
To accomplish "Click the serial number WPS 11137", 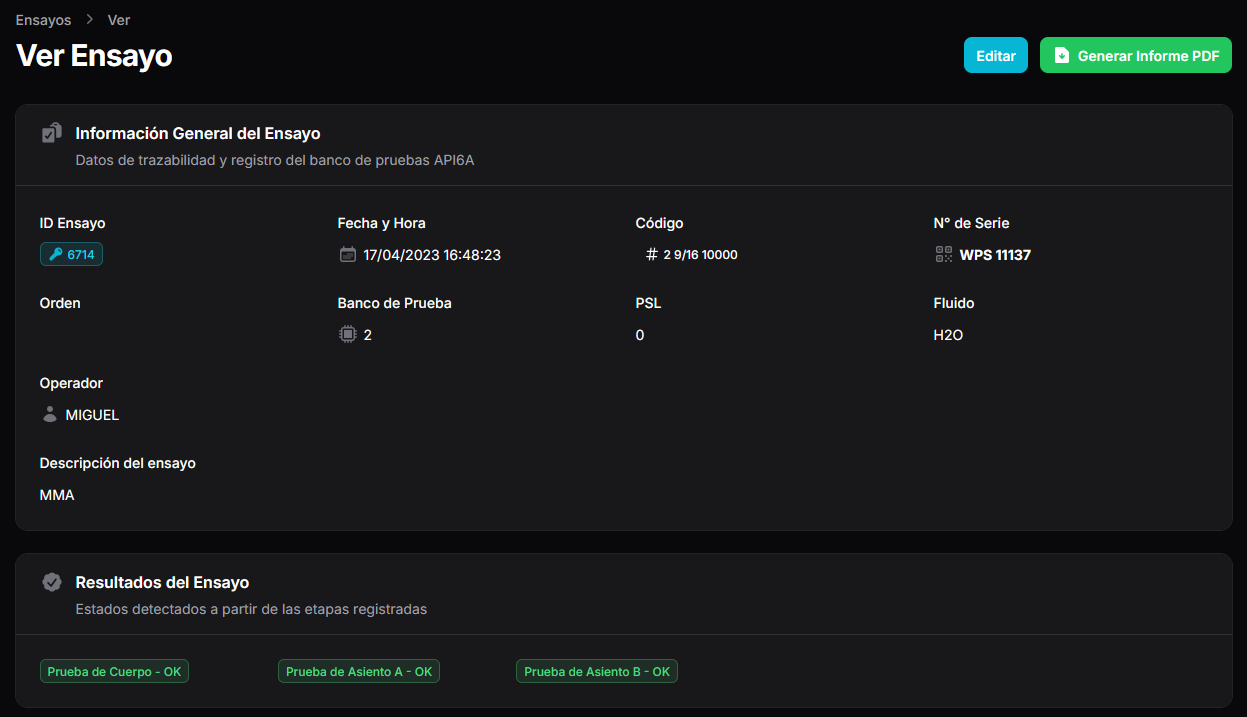I will [995, 255].
